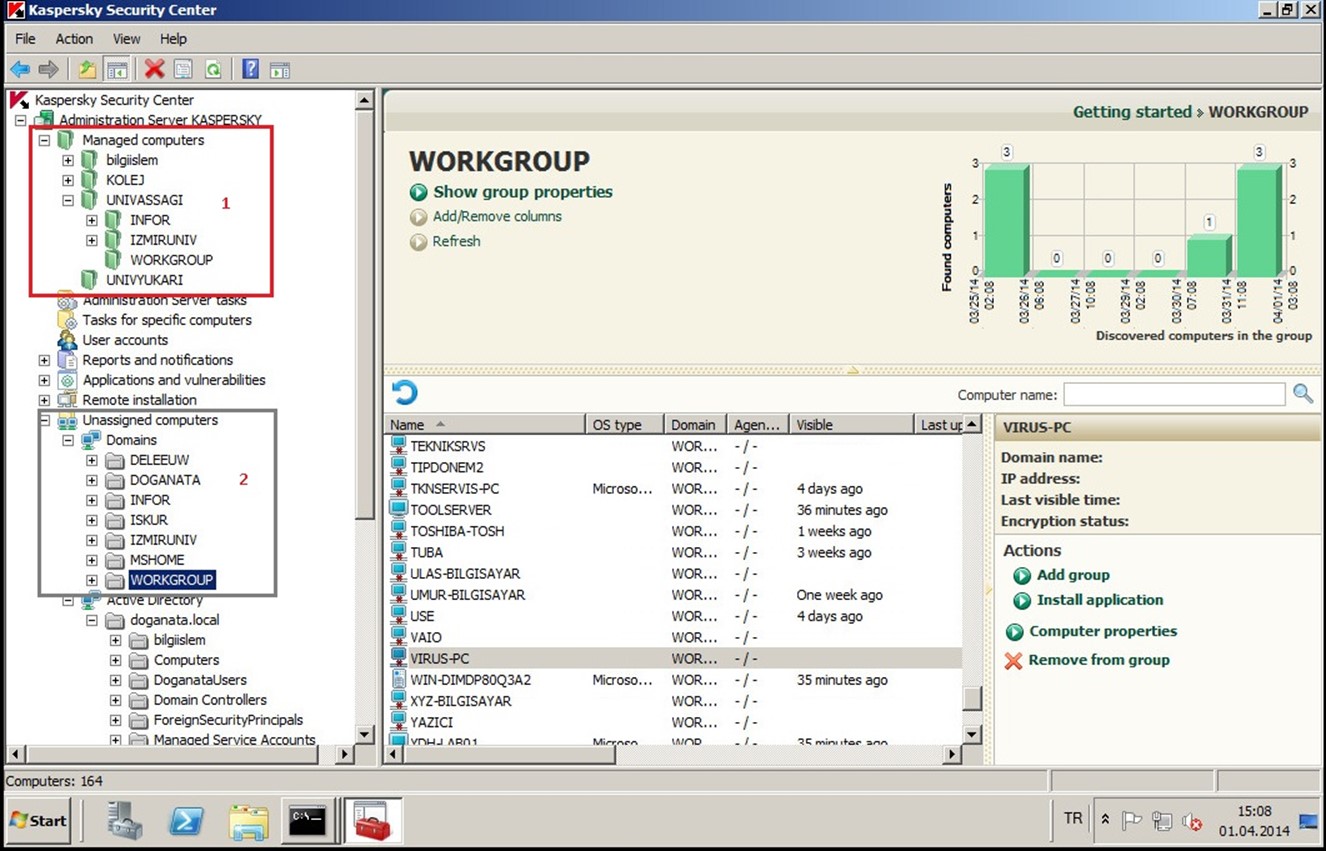Open Server Manager from the taskbar
Image resolution: width=1326 pixels, height=851 pixels.
126,820
